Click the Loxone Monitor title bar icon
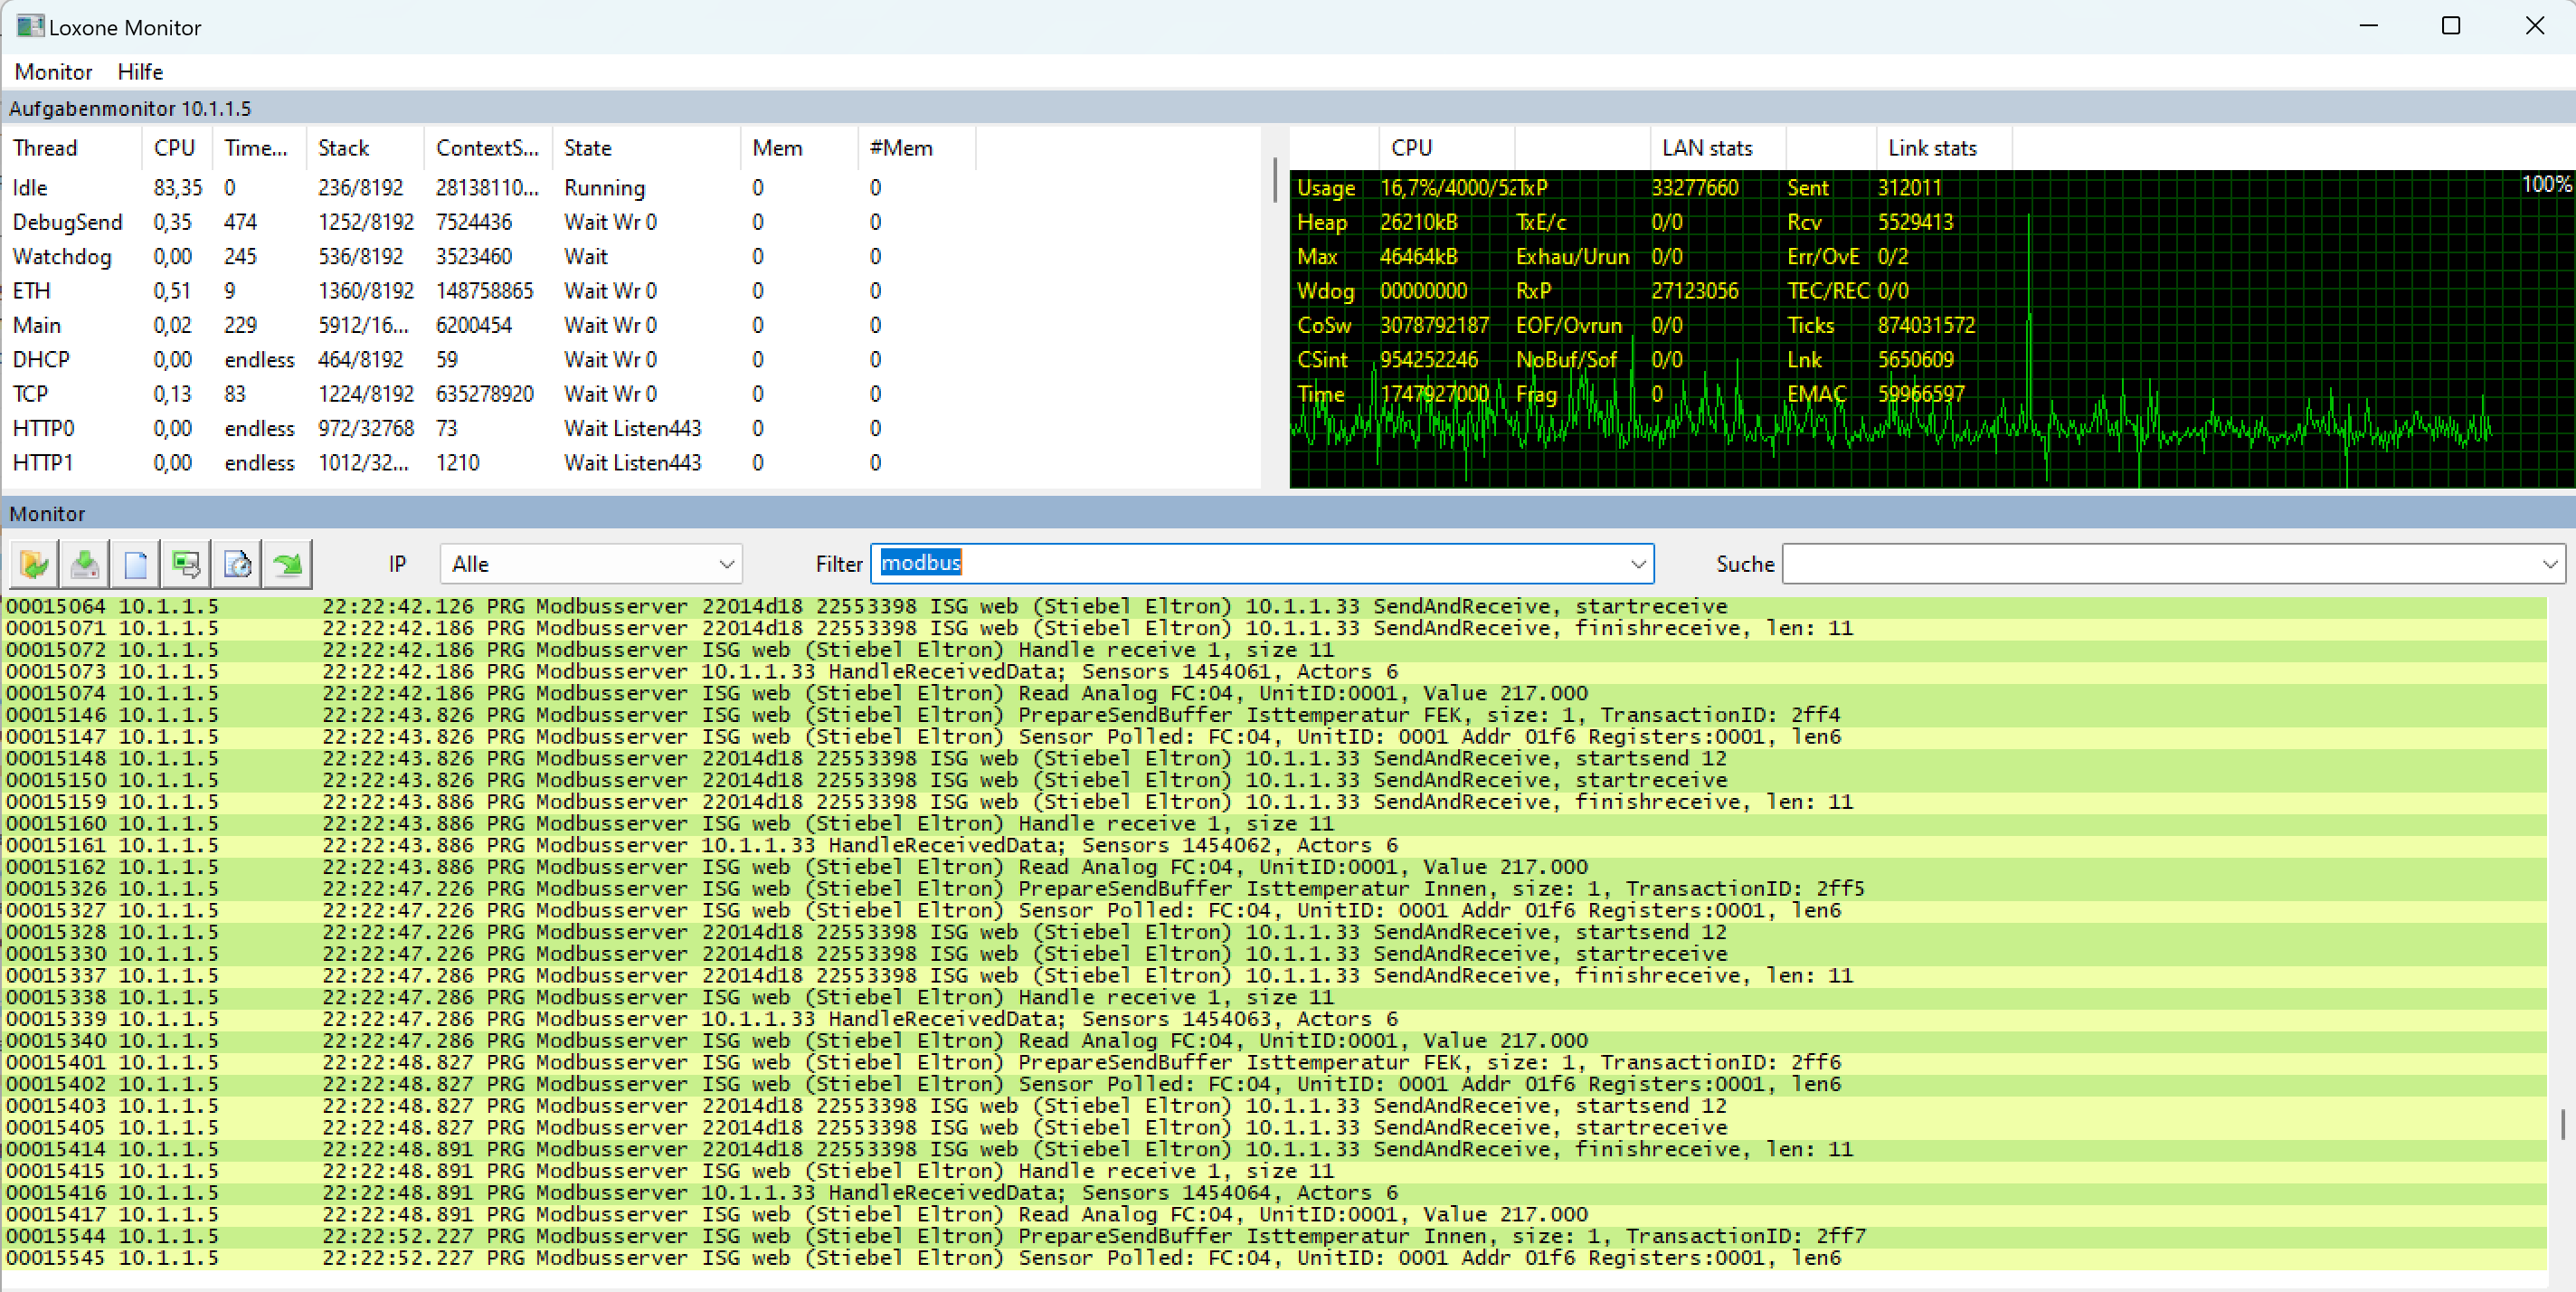Image resolution: width=2576 pixels, height=1292 pixels. pos(30,26)
